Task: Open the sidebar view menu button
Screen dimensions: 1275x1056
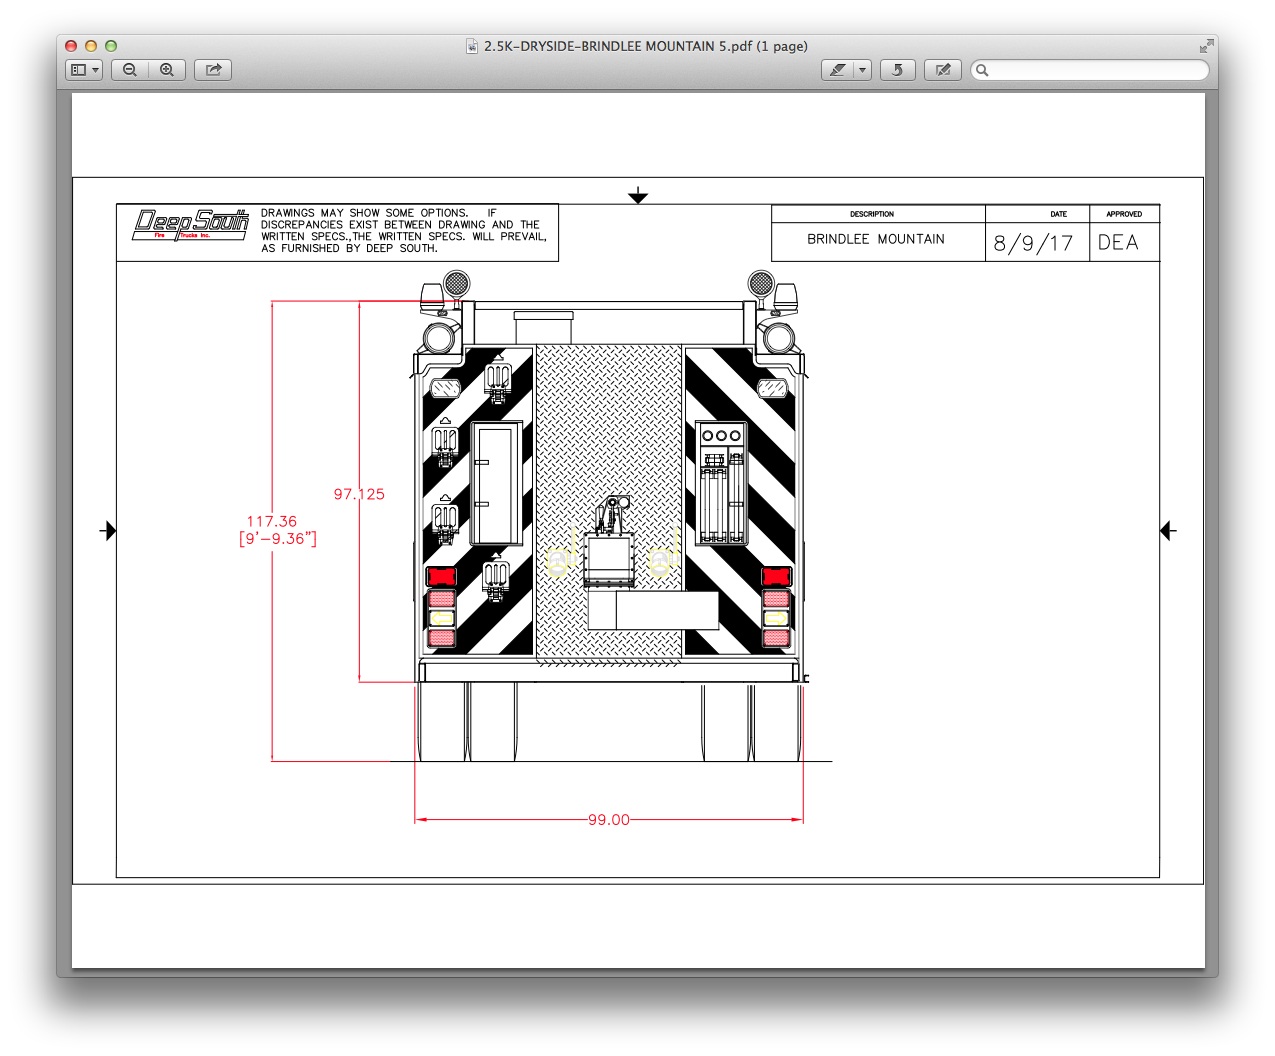Action: (x=84, y=70)
